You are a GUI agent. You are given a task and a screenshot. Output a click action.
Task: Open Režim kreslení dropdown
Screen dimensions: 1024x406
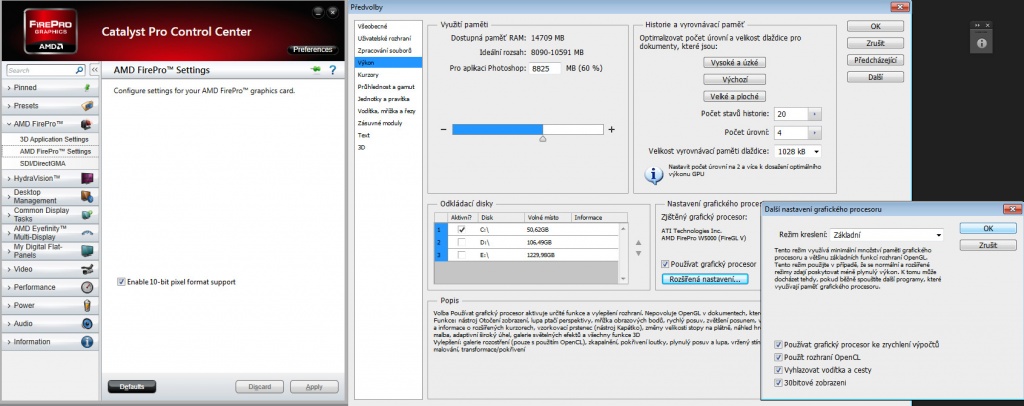pyautogui.click(x=886, y=235)
